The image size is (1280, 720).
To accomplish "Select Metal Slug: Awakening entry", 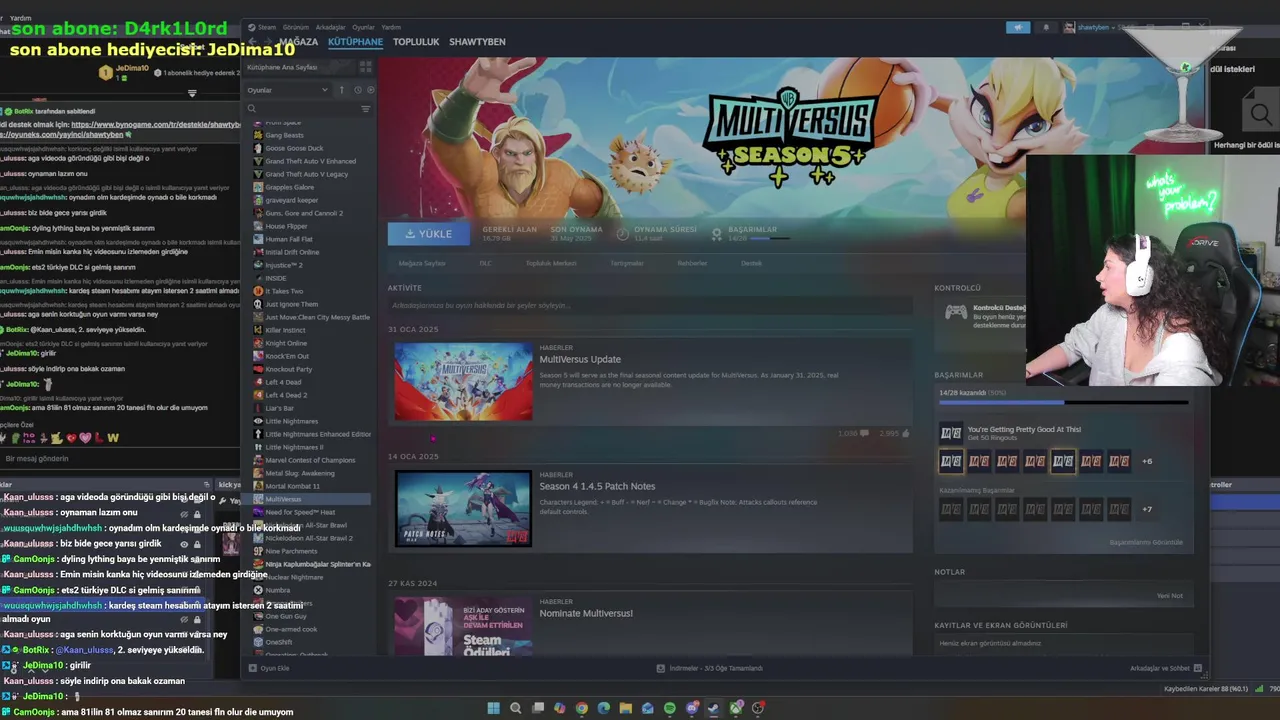I will pos(300,473).
